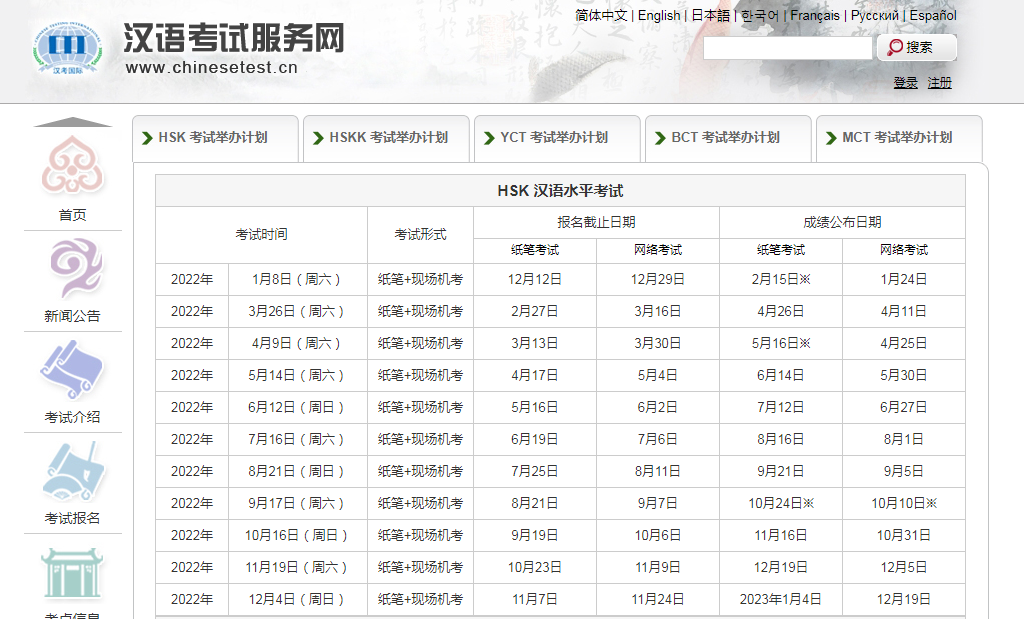Click the 登录 login link
Screen dimensions: 1024x619
coord(905,83)
